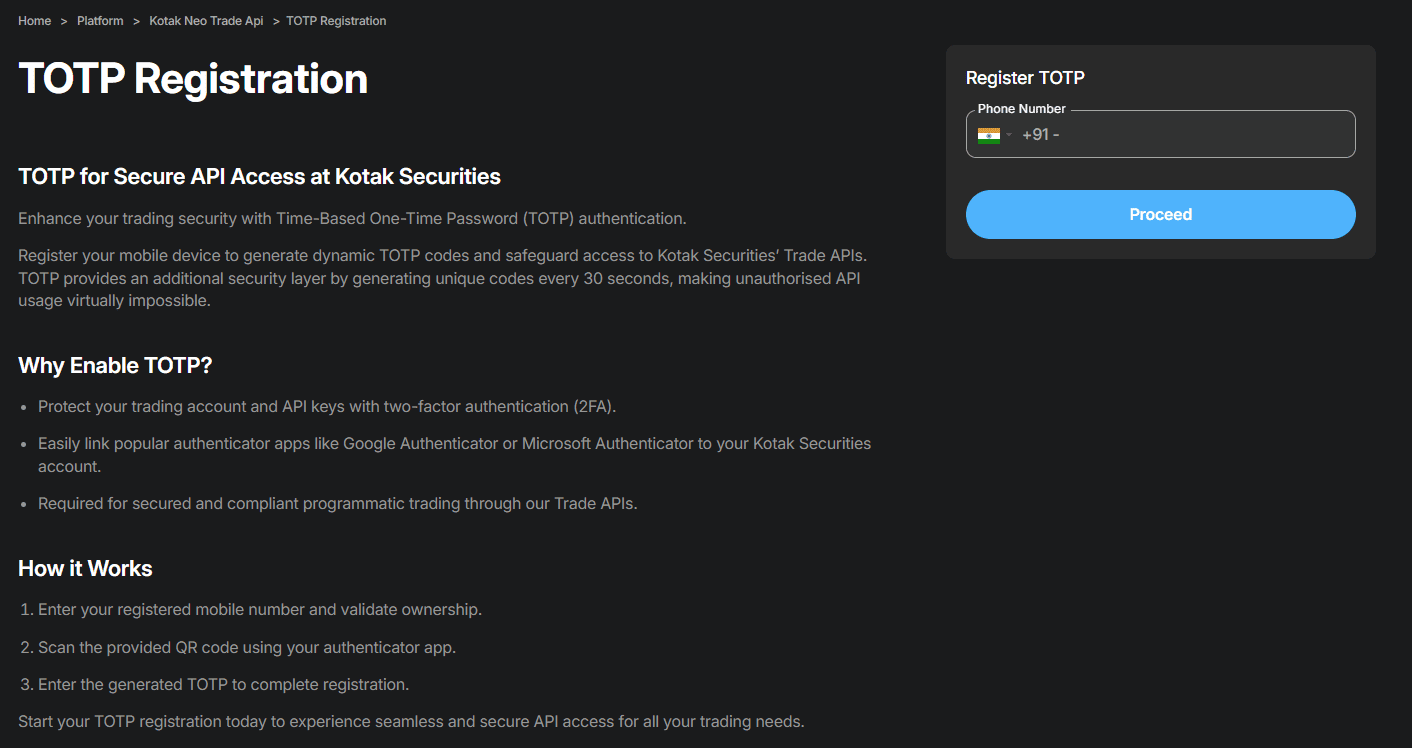Image resolution: width=1412 pixels, height=748 pixels.
Task: Focus the Phone Number input field
Action: click(1200, 135)
